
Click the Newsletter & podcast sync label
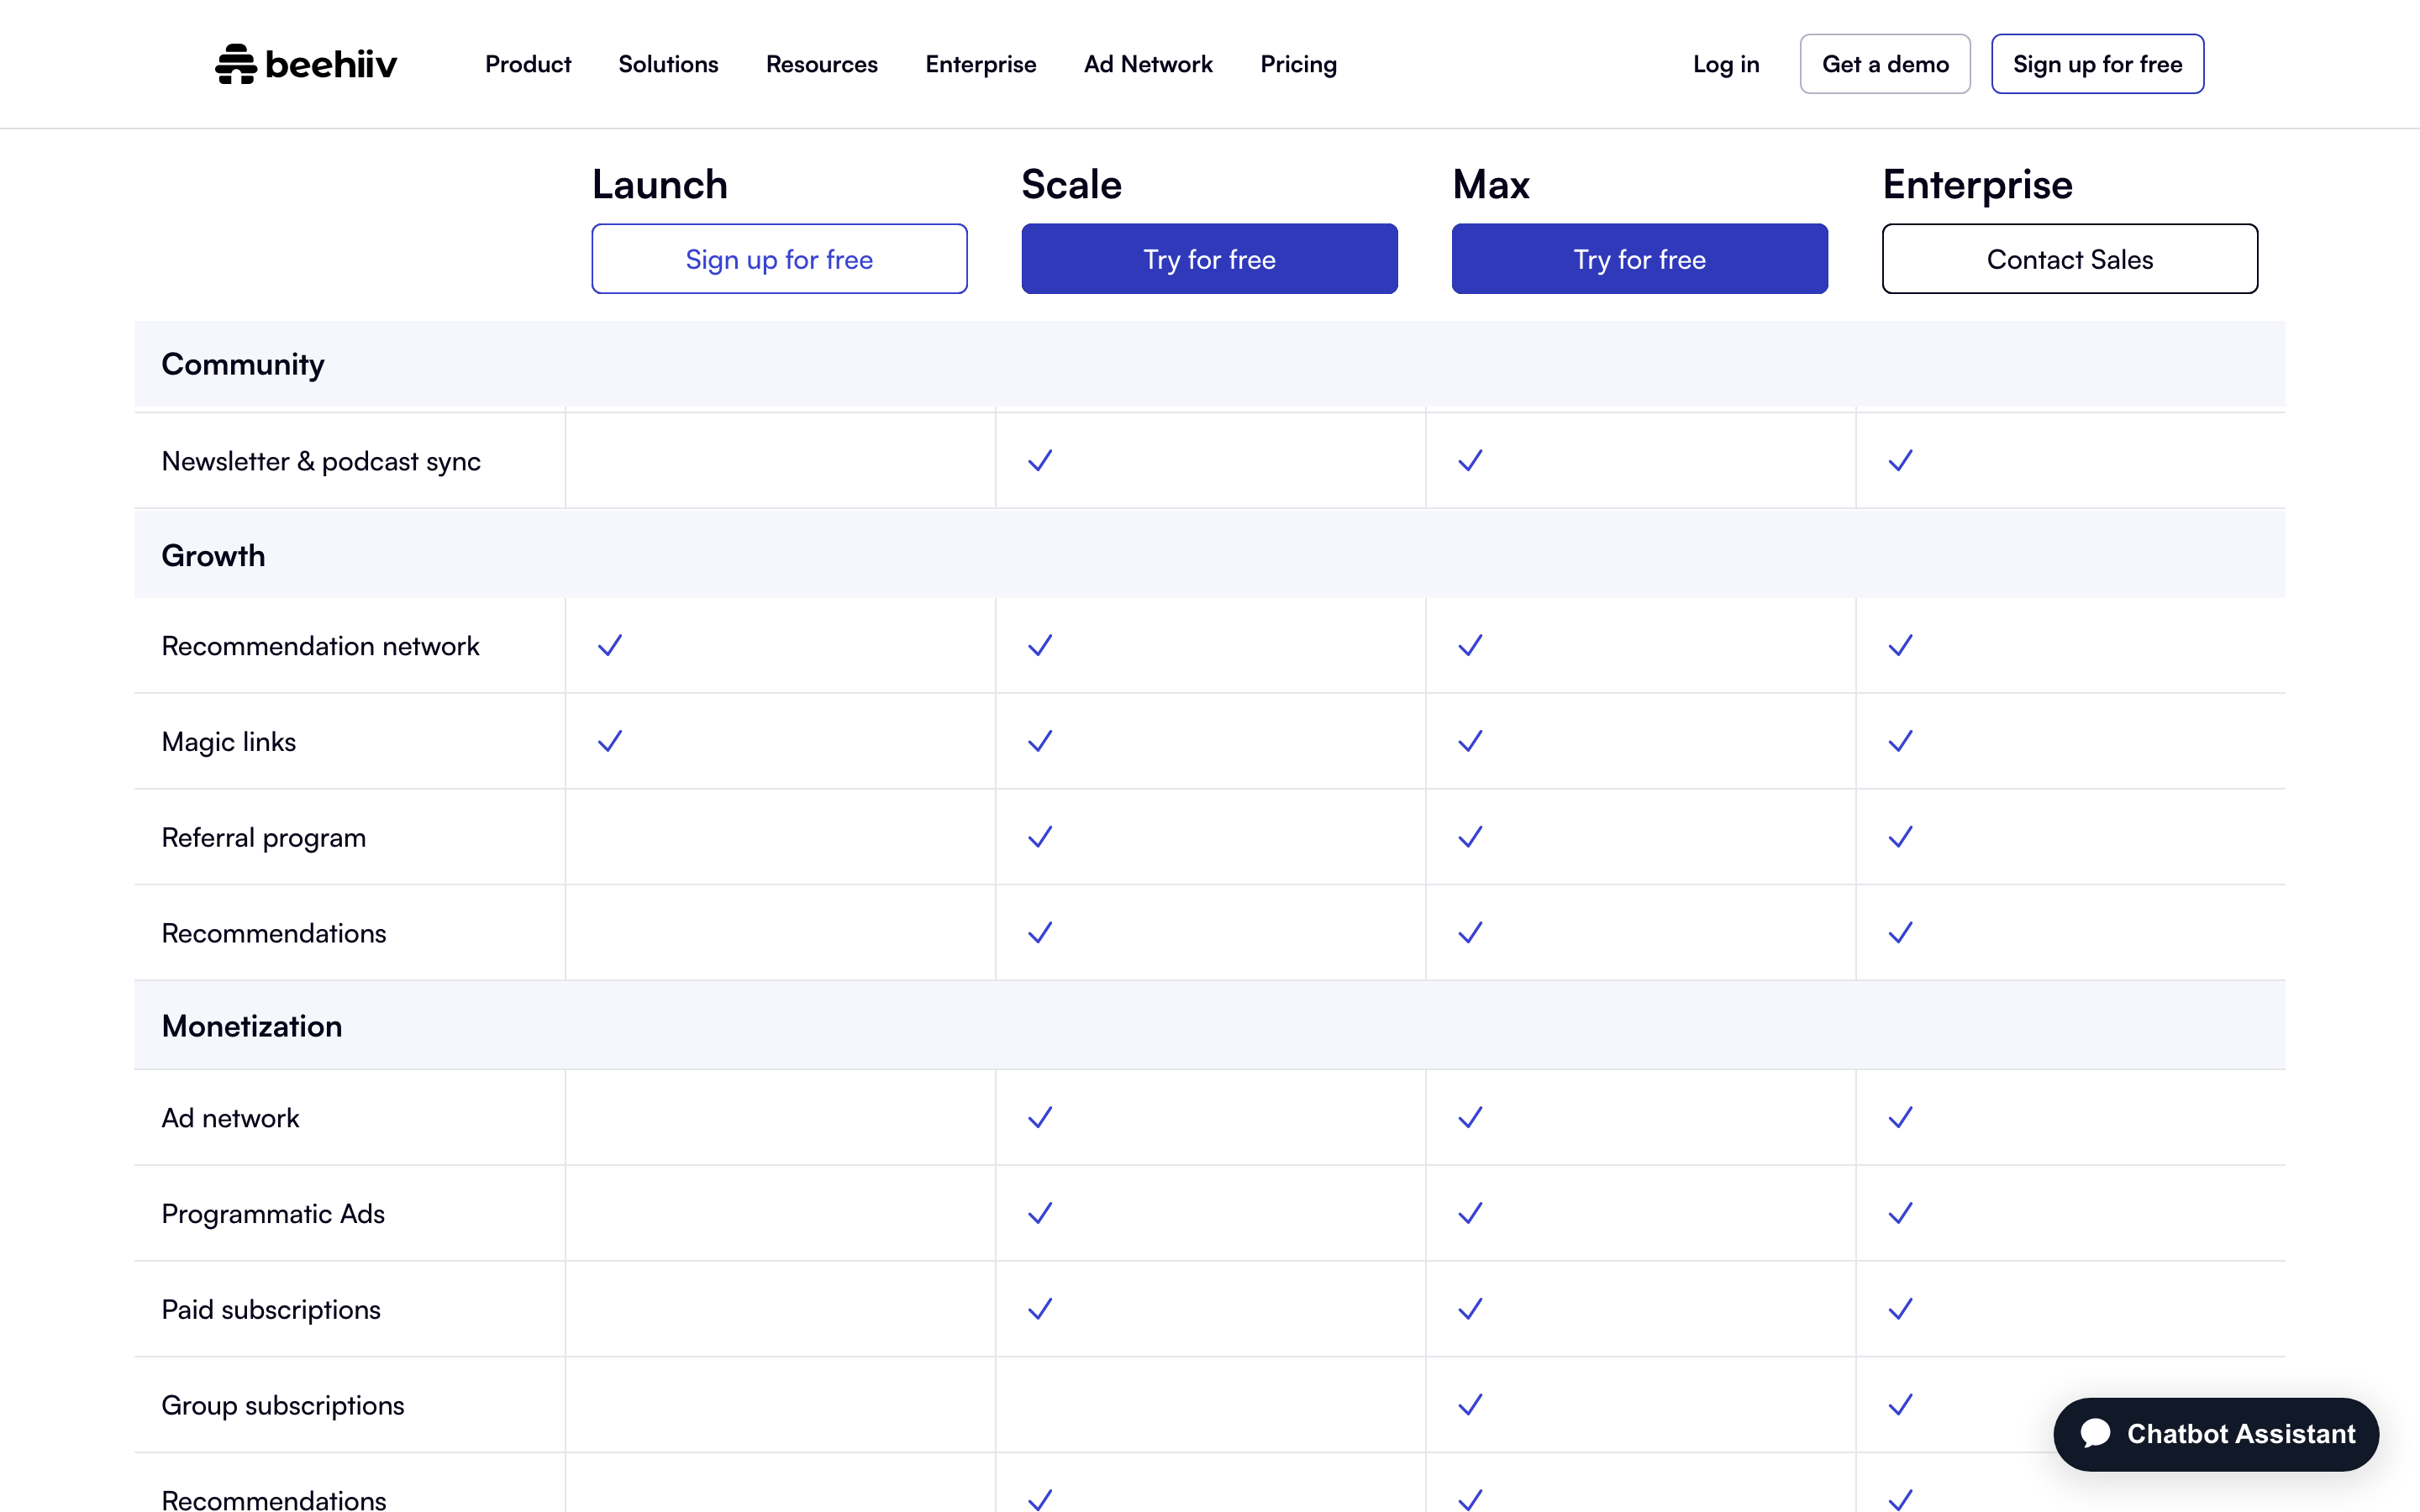point(321,461)
